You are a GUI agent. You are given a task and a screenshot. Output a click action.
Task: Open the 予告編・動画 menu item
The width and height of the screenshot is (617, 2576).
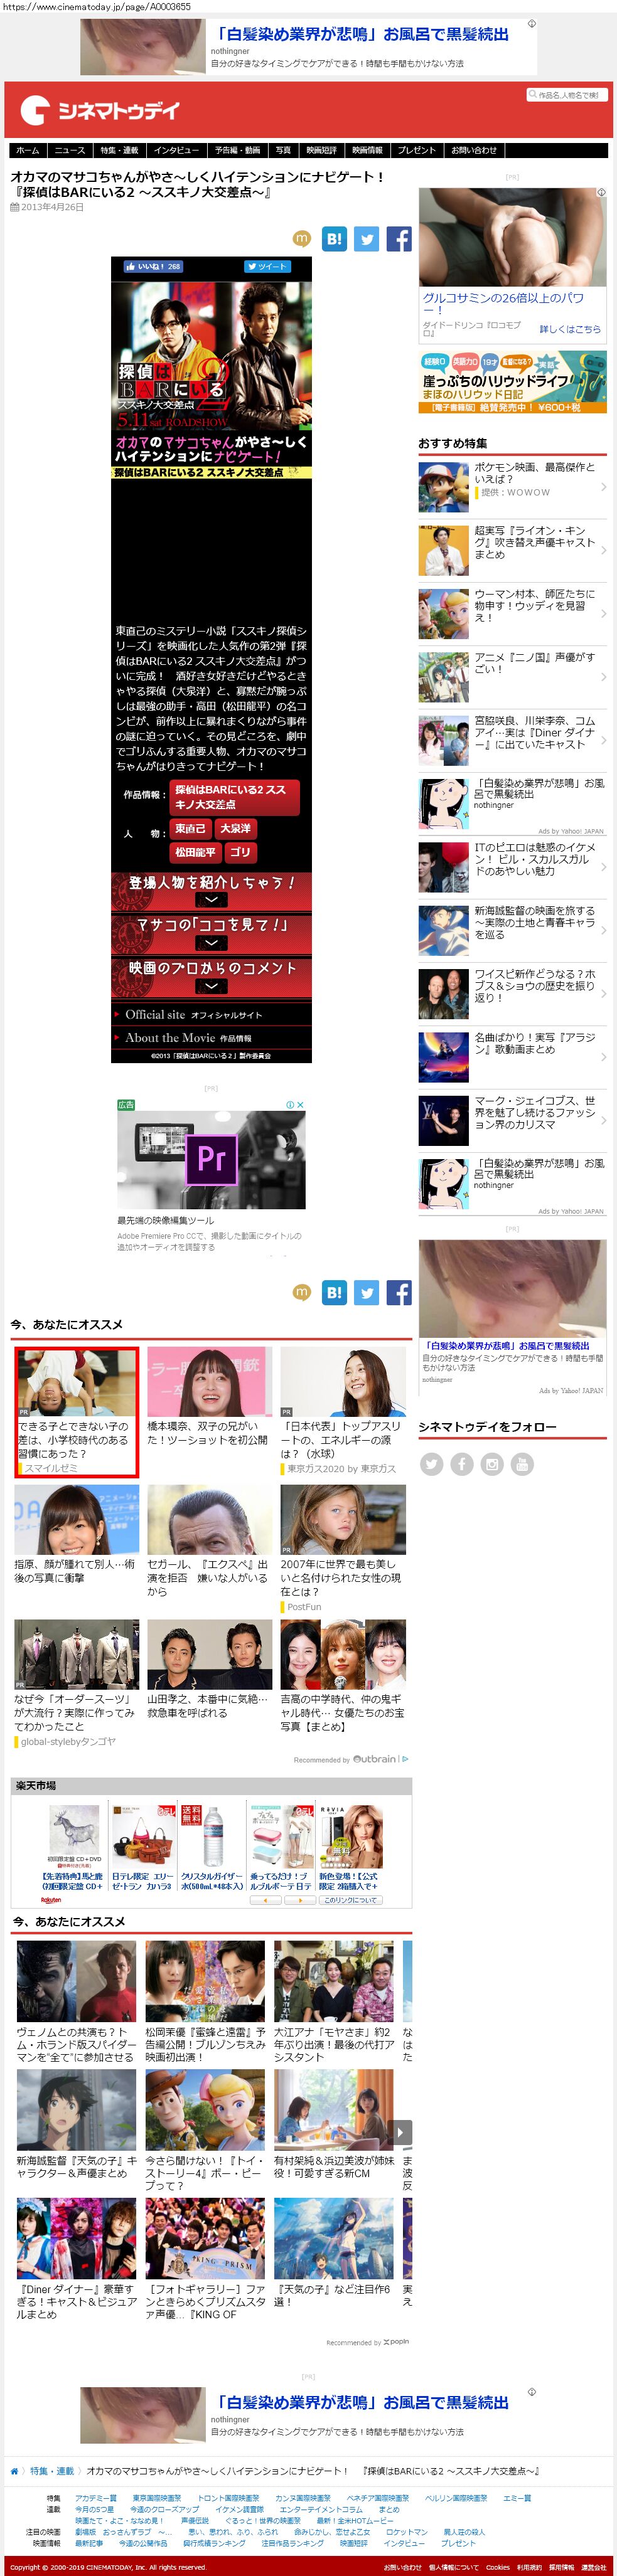pyautogui.click(x=237, y=150)
